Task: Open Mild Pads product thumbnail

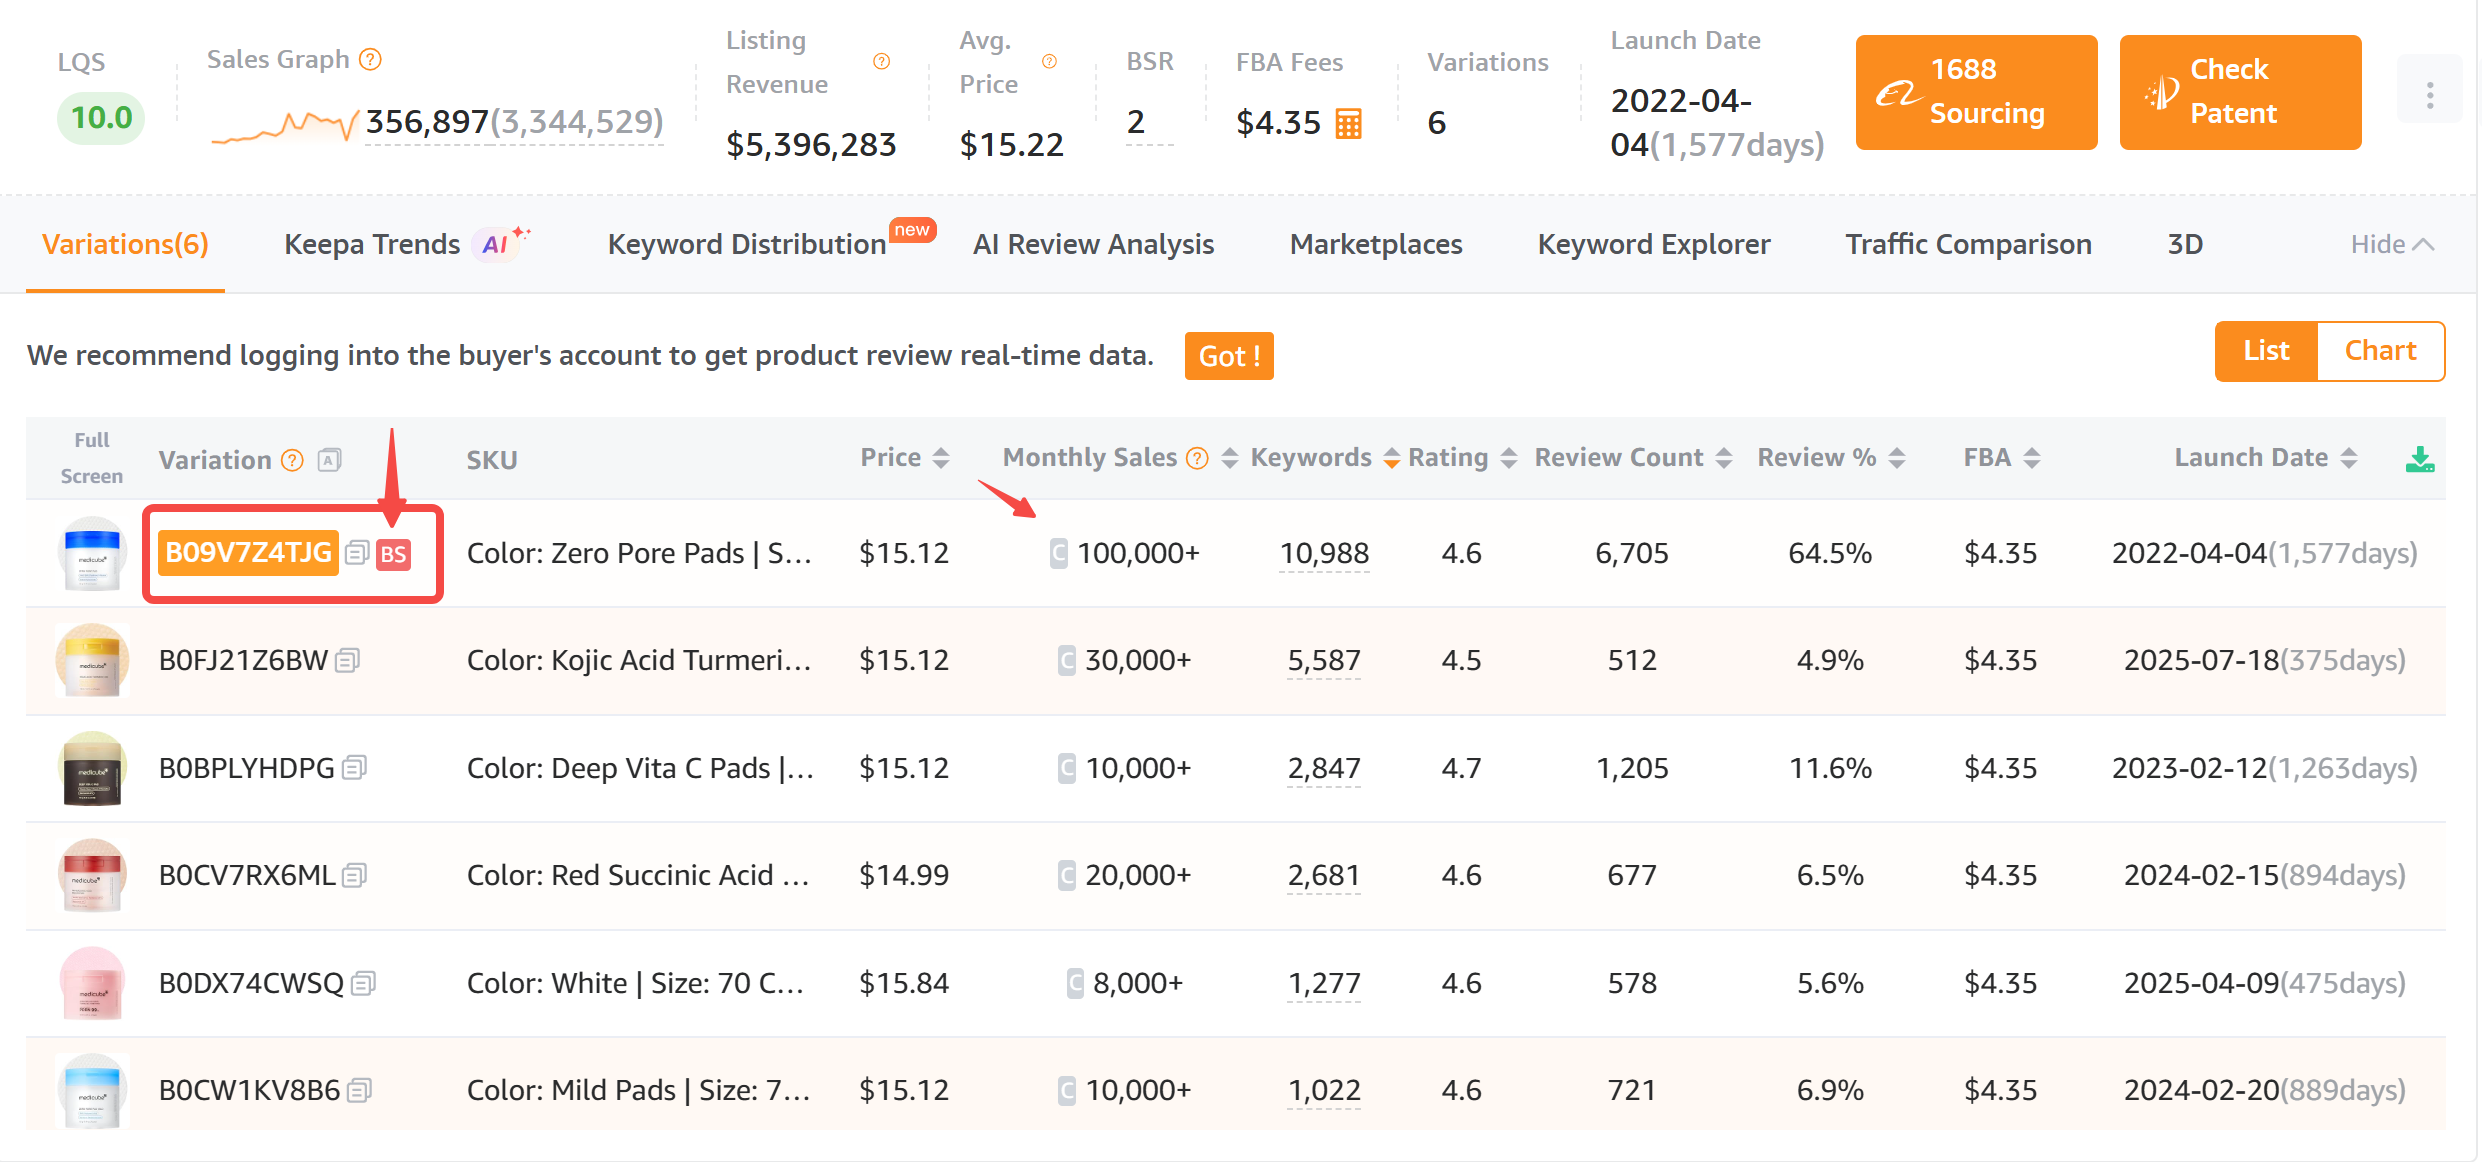Action: (x=92, y=1090)
